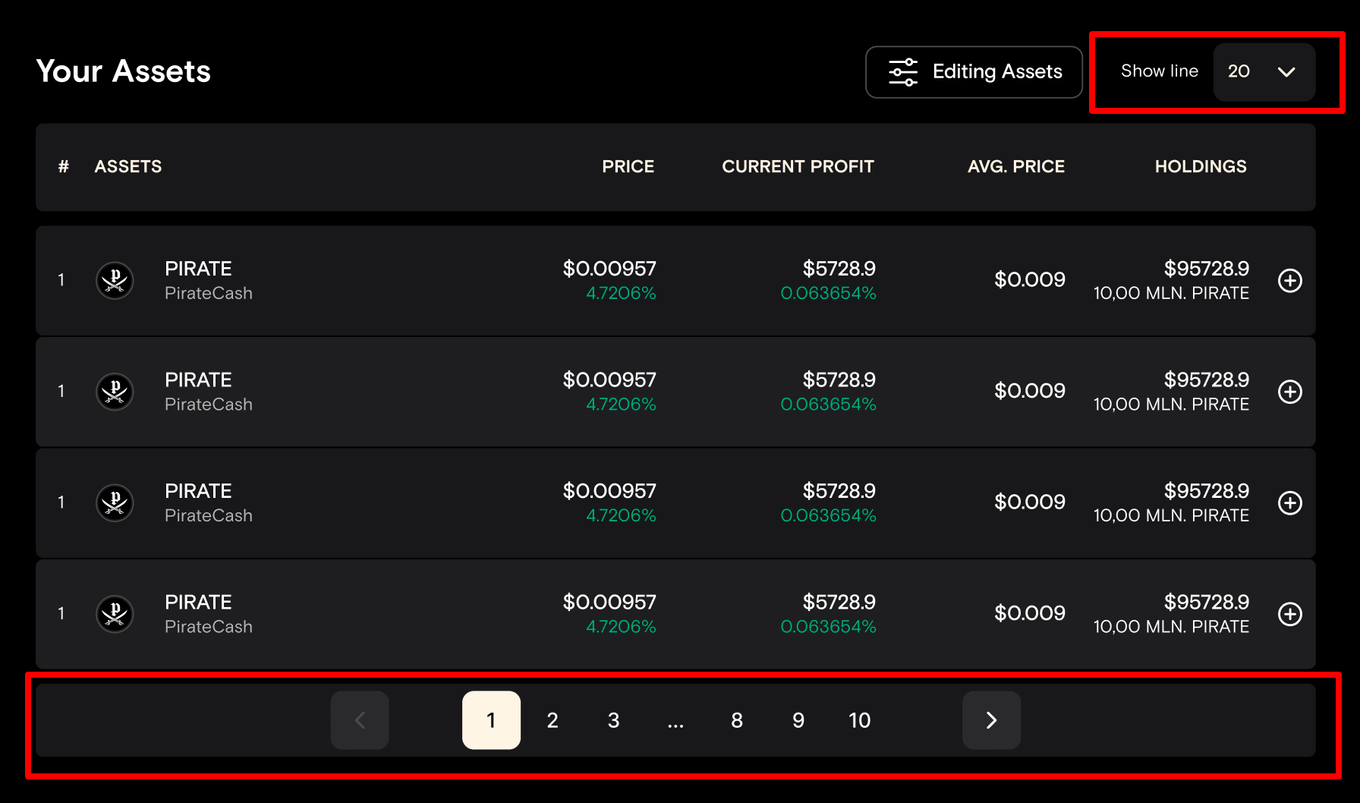Viewport: 1360px width, 803px height.
Task: Jump to page 10
Action: coord(859,720)
